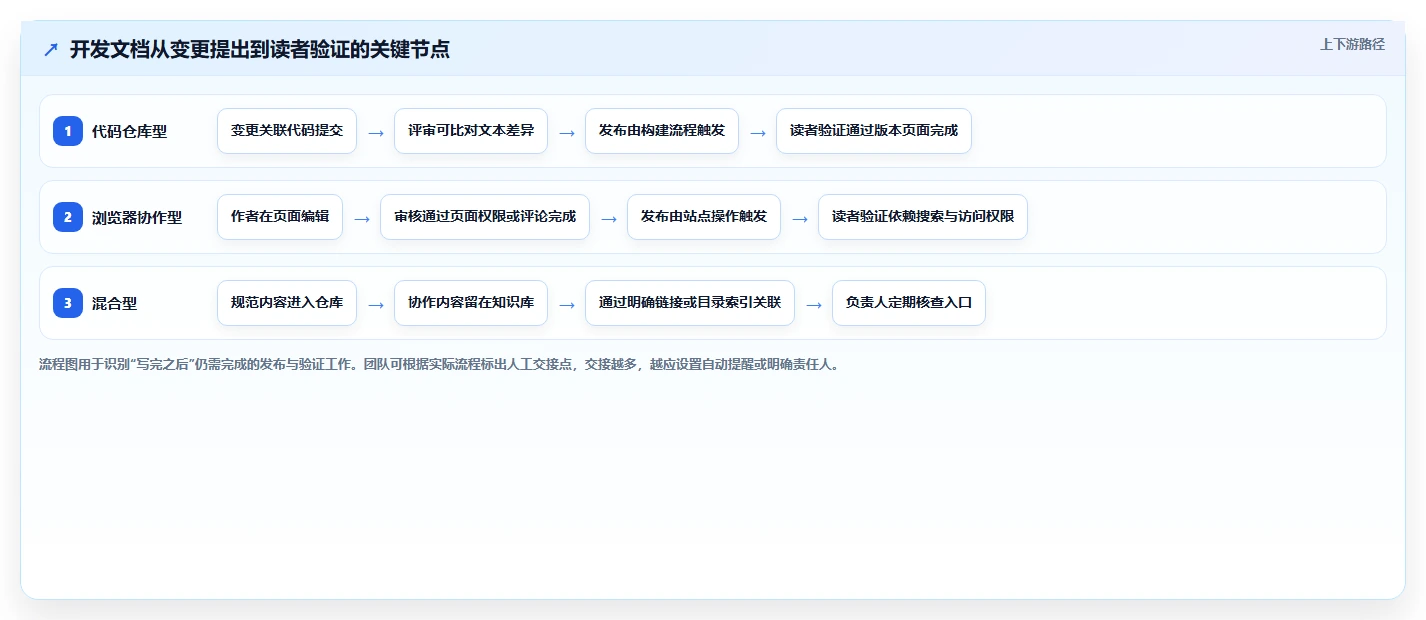Select the 变更关联代码提交 step
The image size is (1426, 620).
pos(287,131)
